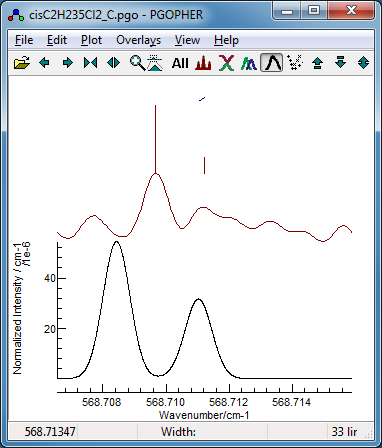
Task: Pan plot right with the right arrow
Action: click(x=67, y=63)
